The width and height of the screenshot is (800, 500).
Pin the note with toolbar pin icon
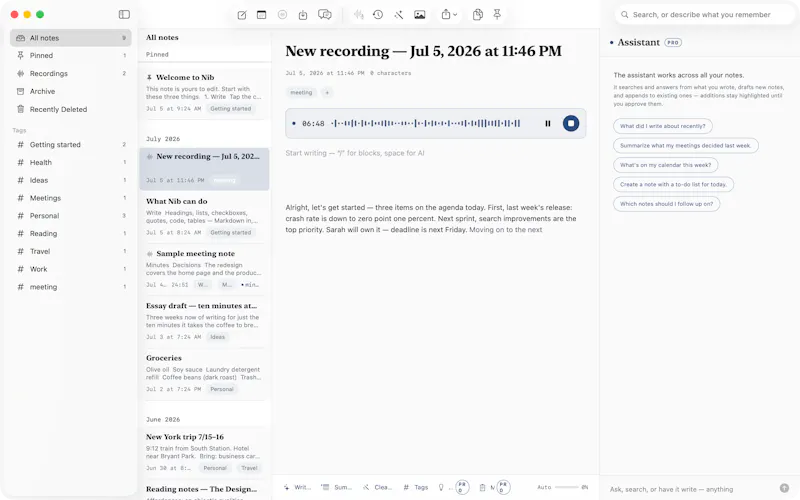pyautogui.click(x=497, y=15)
